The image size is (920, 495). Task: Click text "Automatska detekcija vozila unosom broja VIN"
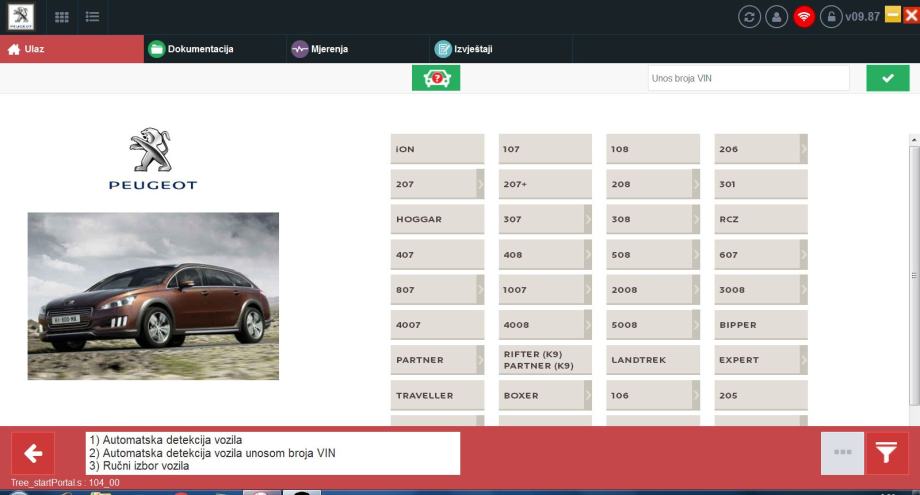[219, 453]
